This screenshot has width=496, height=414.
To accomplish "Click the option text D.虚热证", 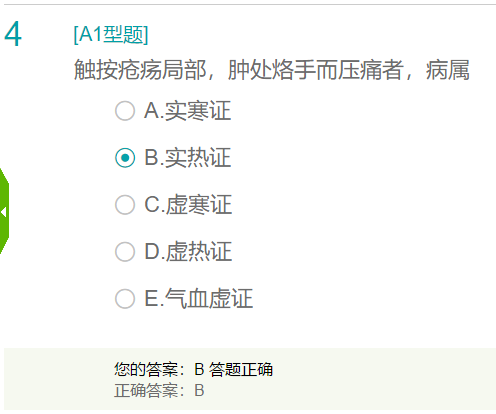I will click(188, 251).
